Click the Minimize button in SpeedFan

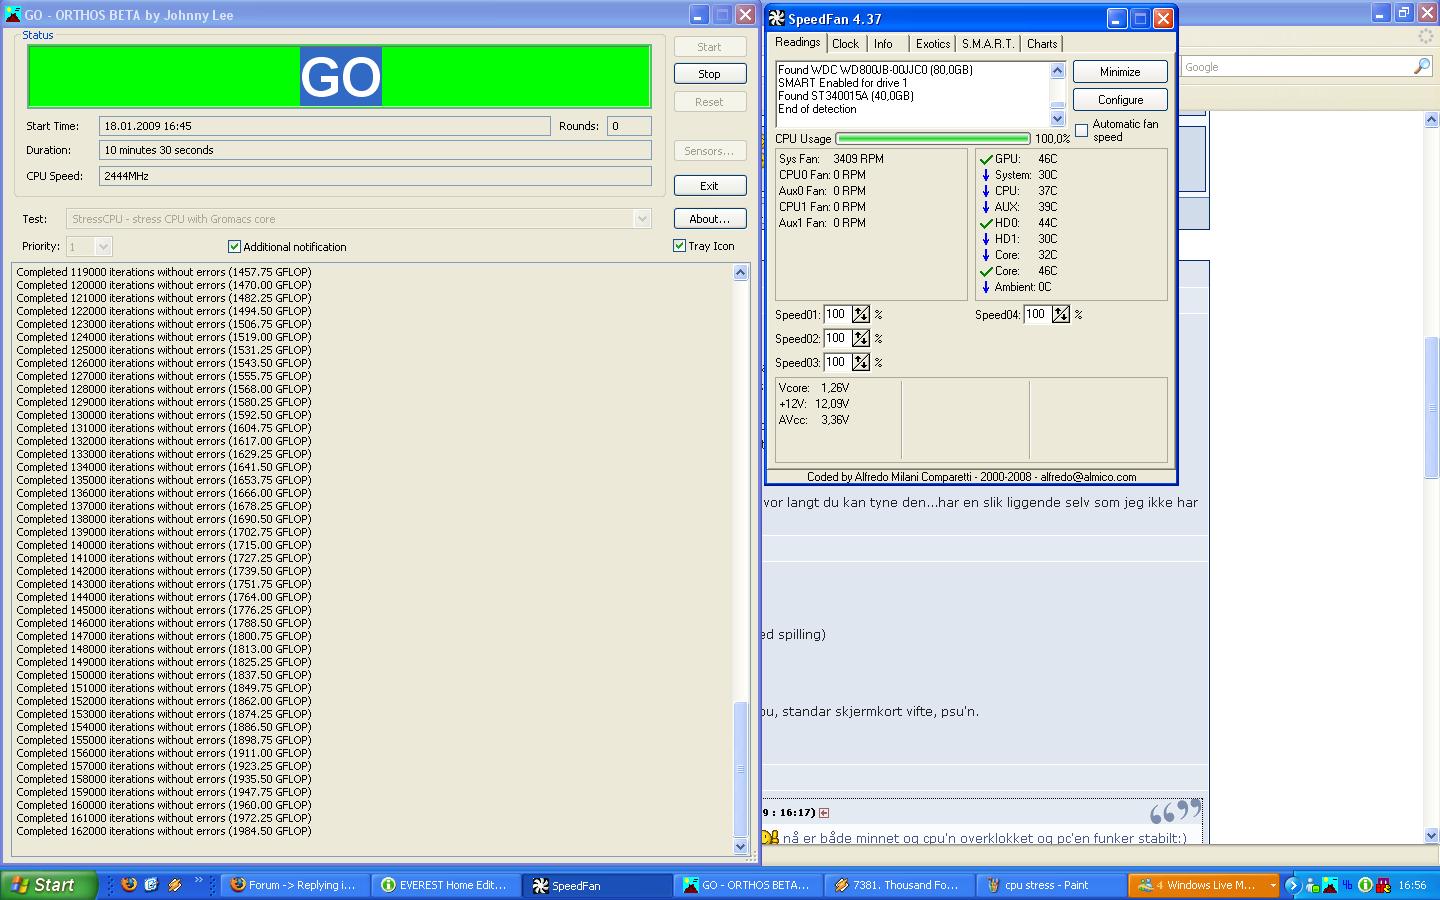coord(1120,72)
